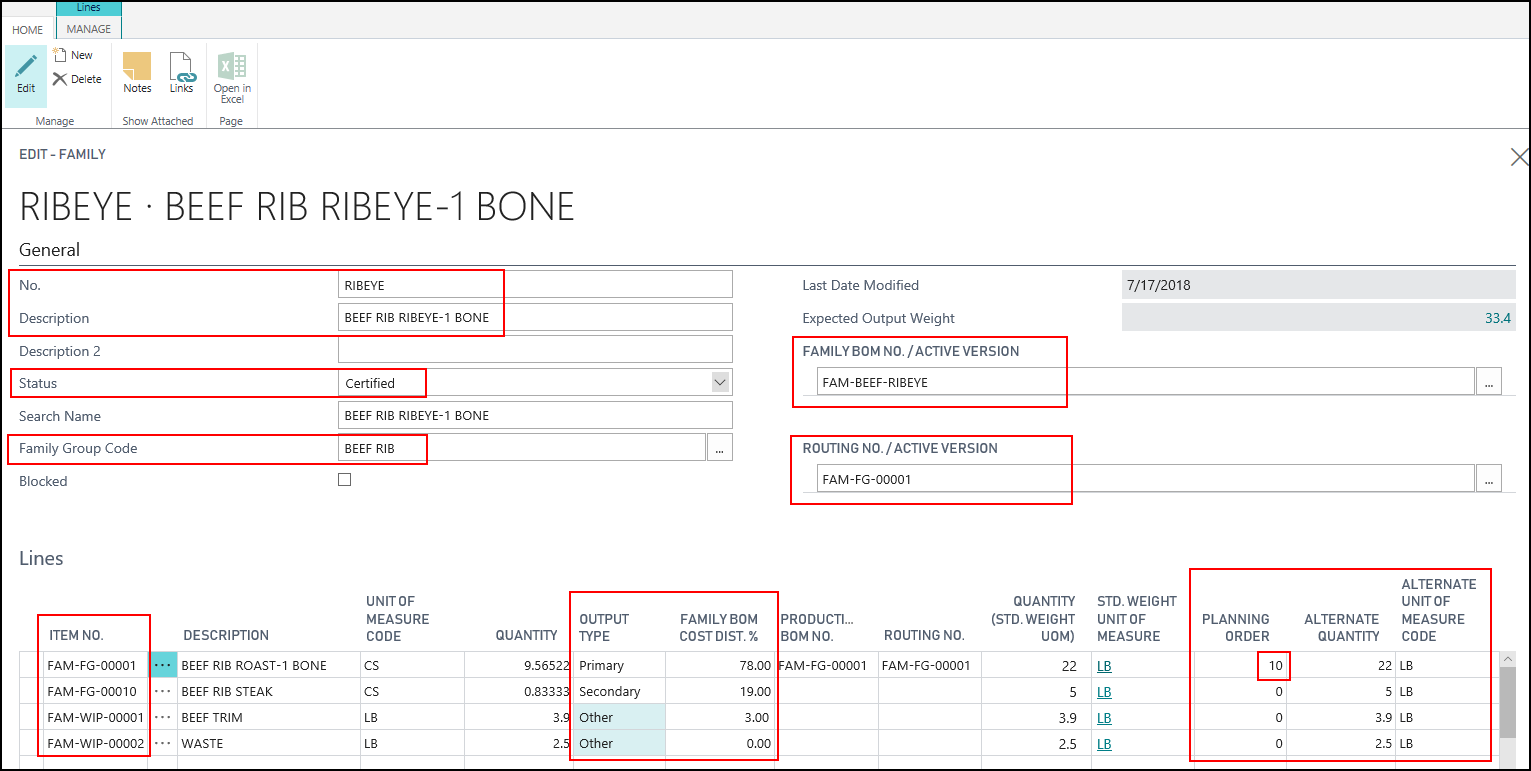The width and height of the screenshot is (1531, 771).
Task: Sort by ALTERNATE QUANTITY column header
Action: tap(1341, 627)
